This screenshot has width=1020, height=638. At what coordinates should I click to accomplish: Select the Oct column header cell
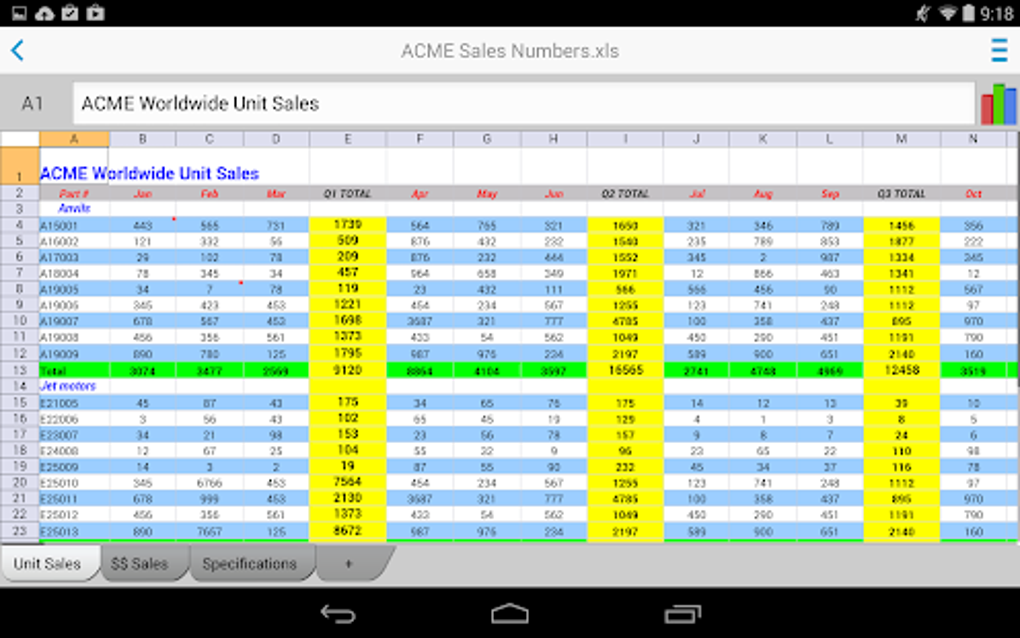coord(973,194)
